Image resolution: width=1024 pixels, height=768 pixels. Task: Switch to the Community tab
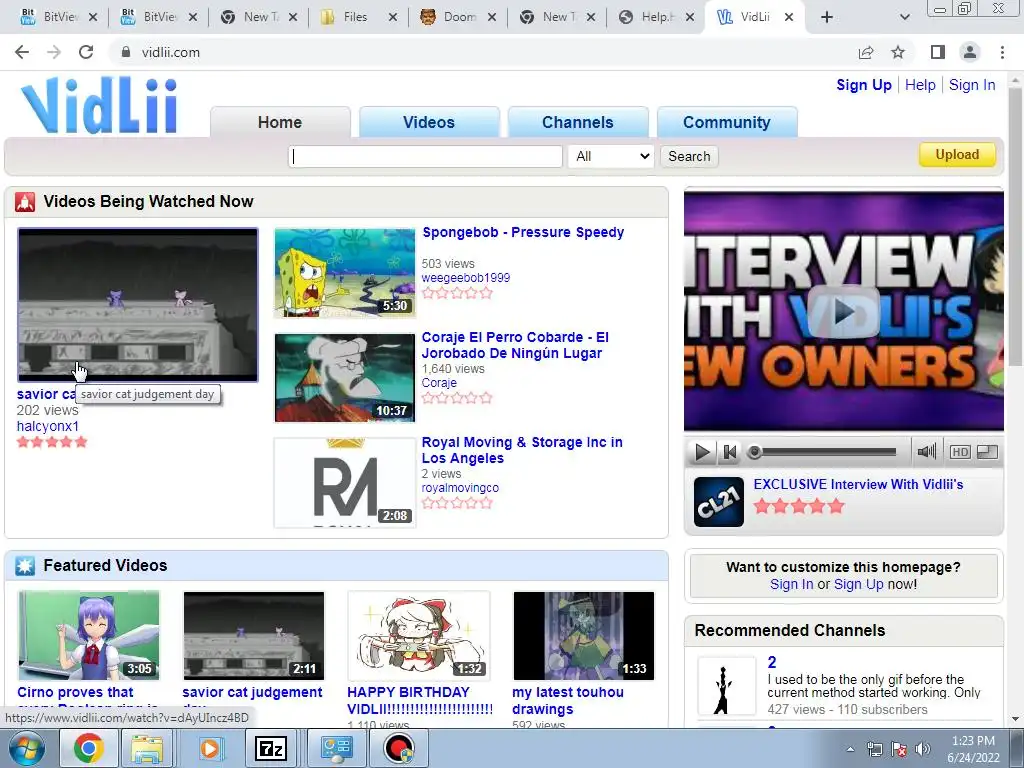tap(727, 122)
